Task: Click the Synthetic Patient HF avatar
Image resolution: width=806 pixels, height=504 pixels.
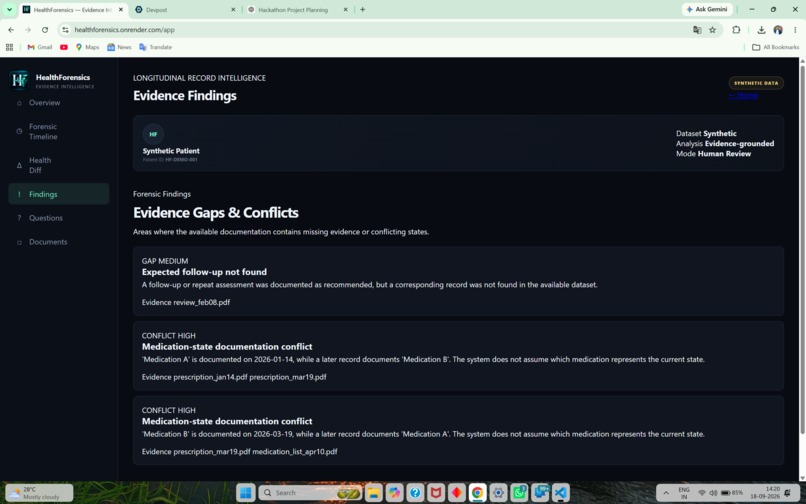Action: [x=153, y=134]
